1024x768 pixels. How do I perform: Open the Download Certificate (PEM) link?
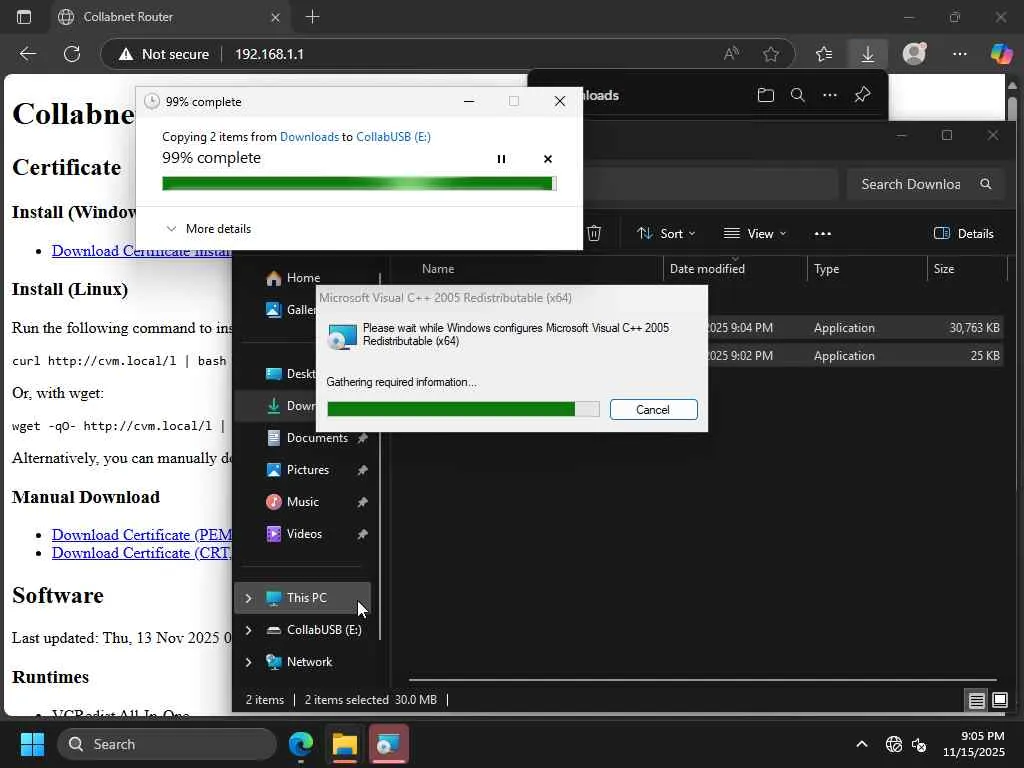(x=142, y=535)
